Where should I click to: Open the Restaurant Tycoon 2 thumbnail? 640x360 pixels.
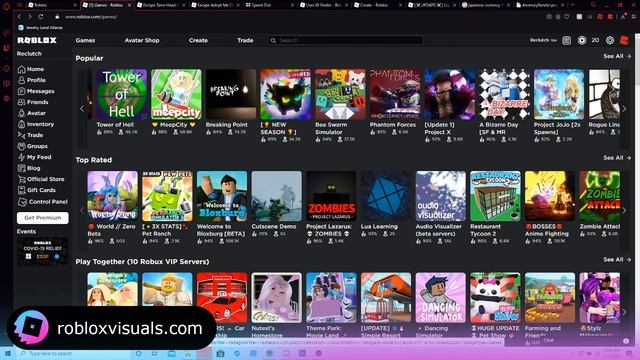click(496, 196)
